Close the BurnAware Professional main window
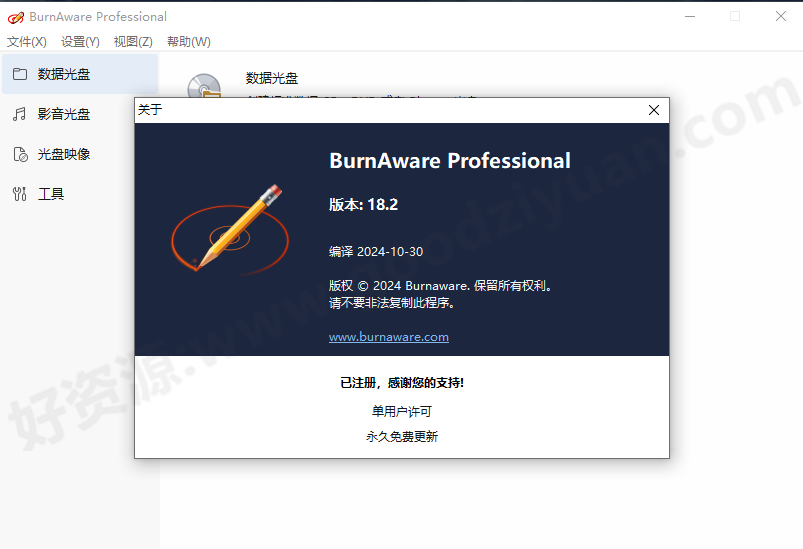The width and height of the screenshot is (803, 549). (x=780, y=16)
